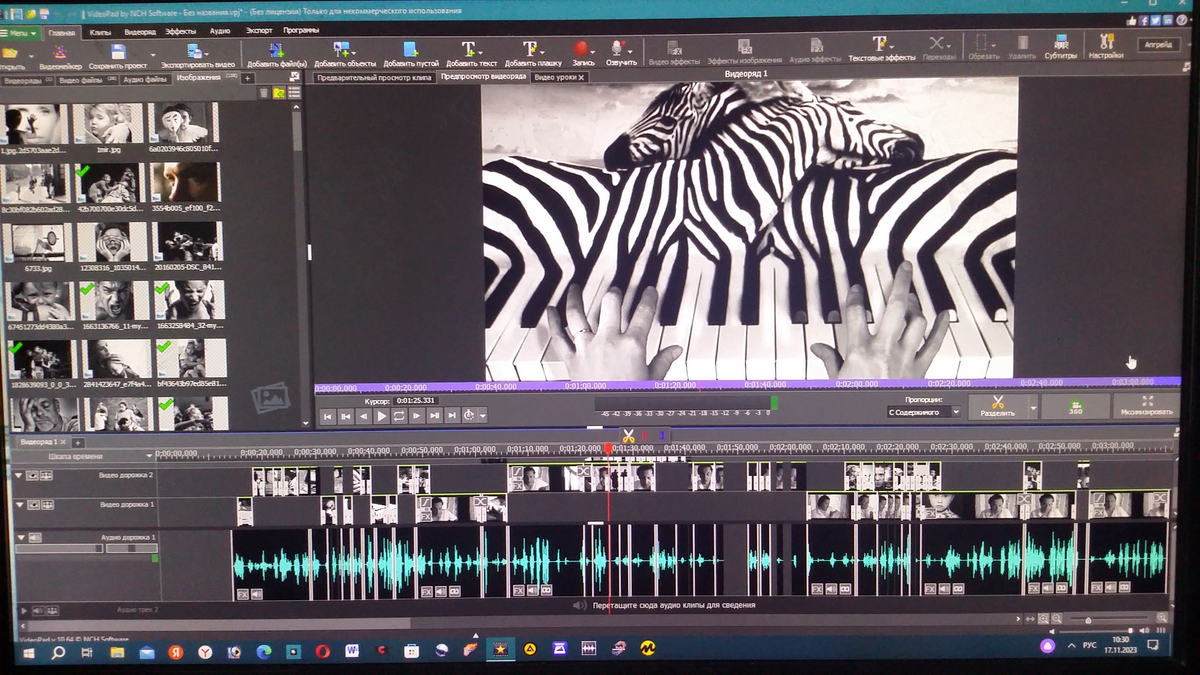Click the 360 video button

[1075, 406]
